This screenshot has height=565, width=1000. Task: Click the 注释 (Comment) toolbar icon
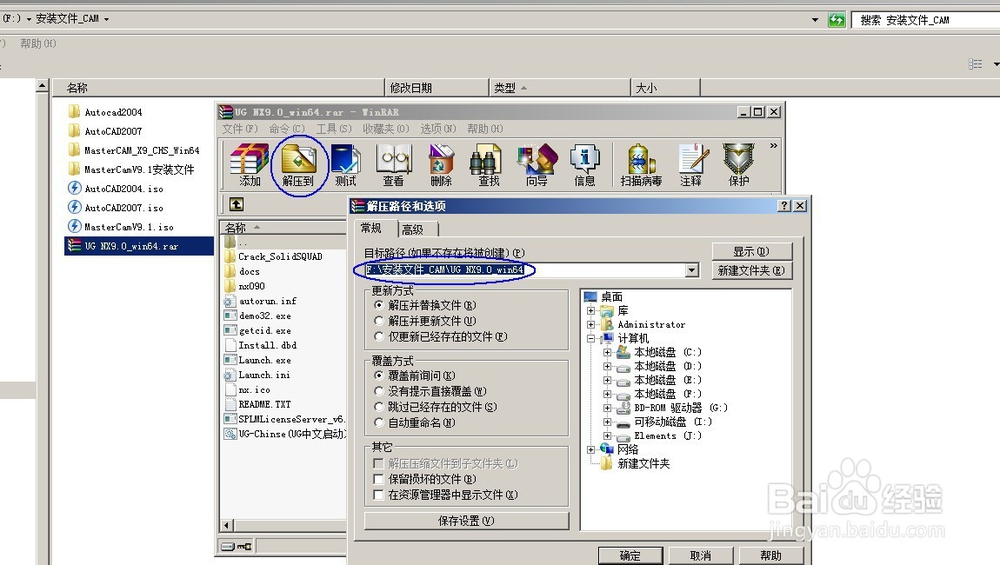pyautogui.click(x=691, y=165)
